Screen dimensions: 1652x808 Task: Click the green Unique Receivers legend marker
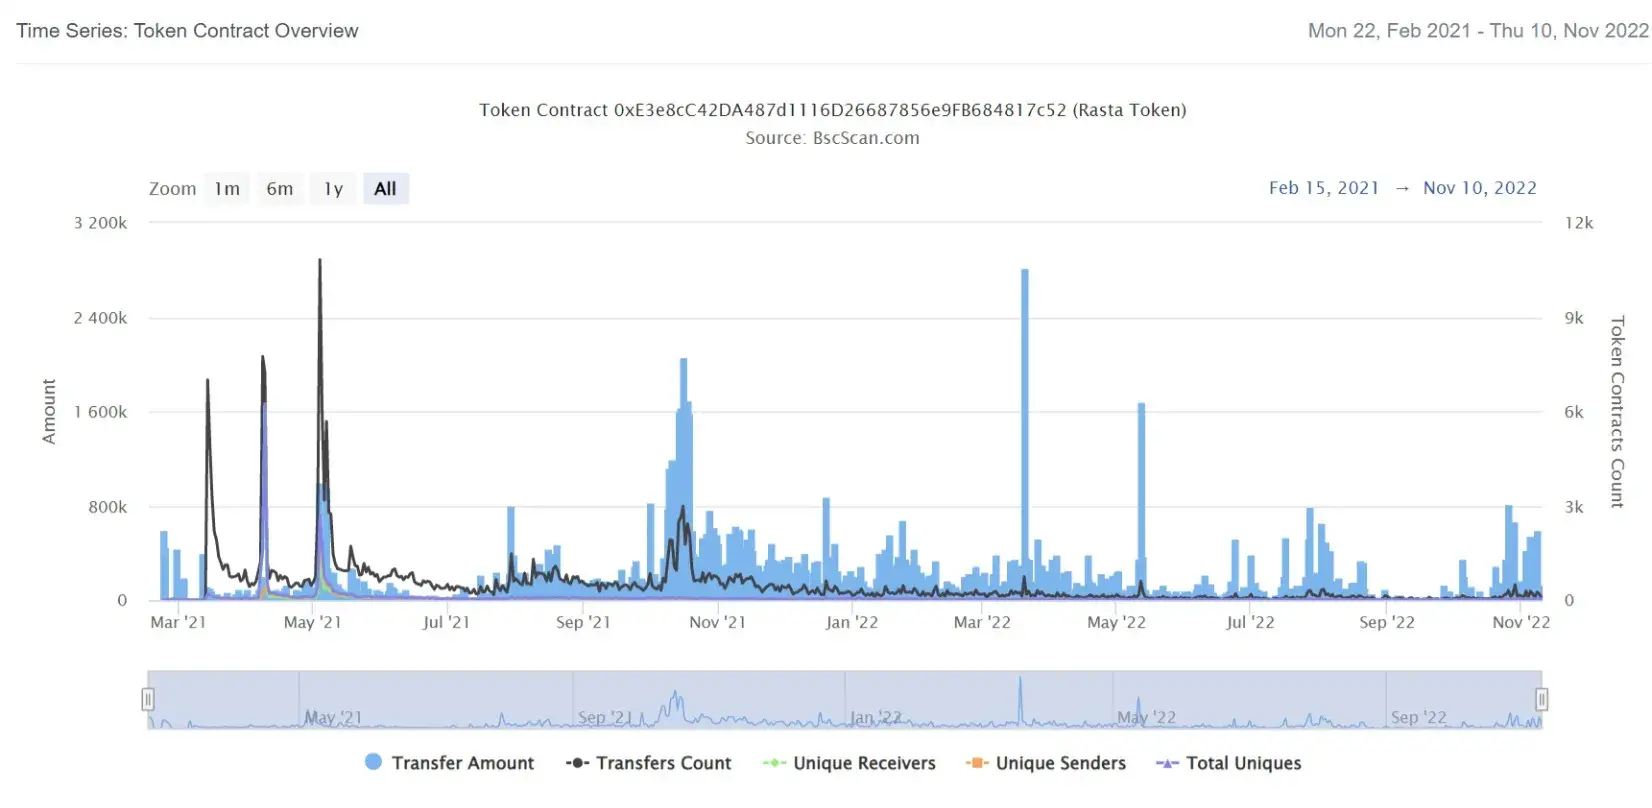click(x=774, y=763)
